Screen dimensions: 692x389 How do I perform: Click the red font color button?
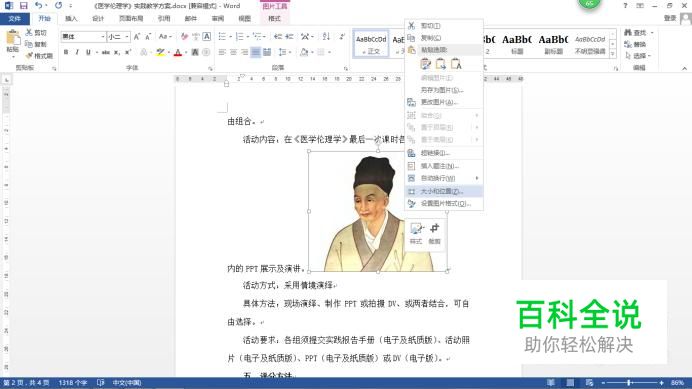pos(178,53)
